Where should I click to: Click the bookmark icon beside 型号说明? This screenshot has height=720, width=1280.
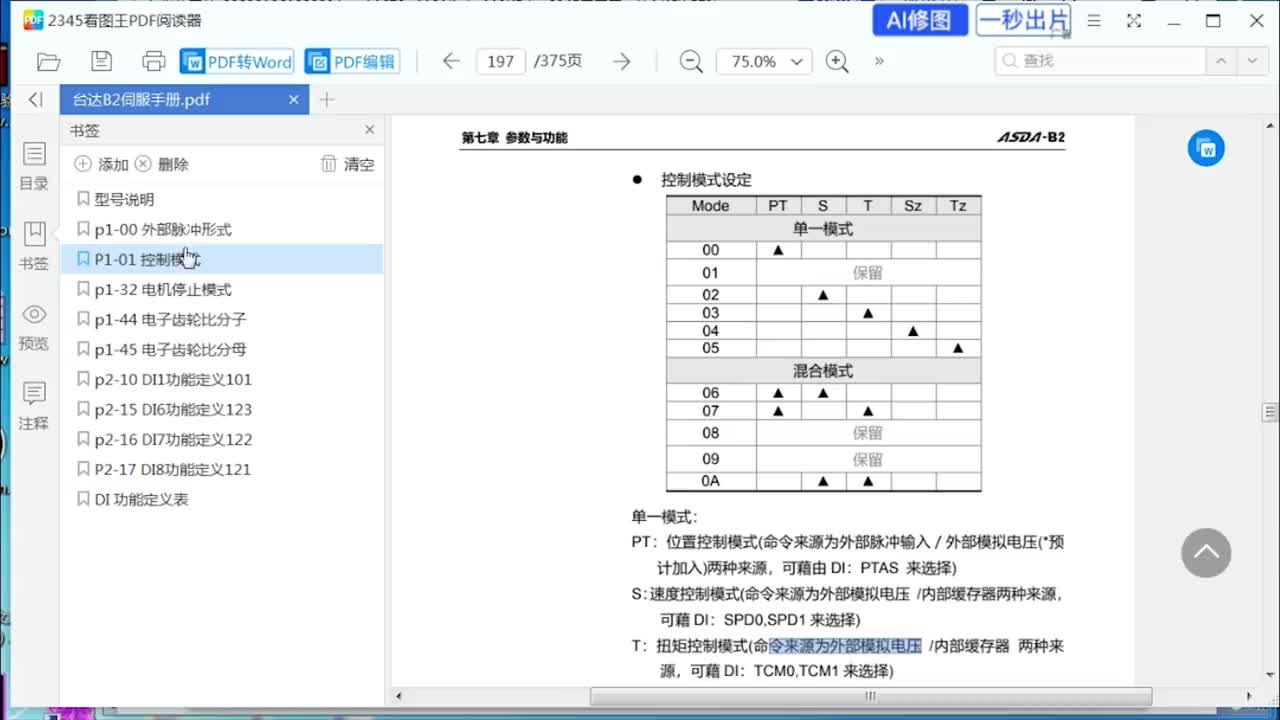pos(83,199)
